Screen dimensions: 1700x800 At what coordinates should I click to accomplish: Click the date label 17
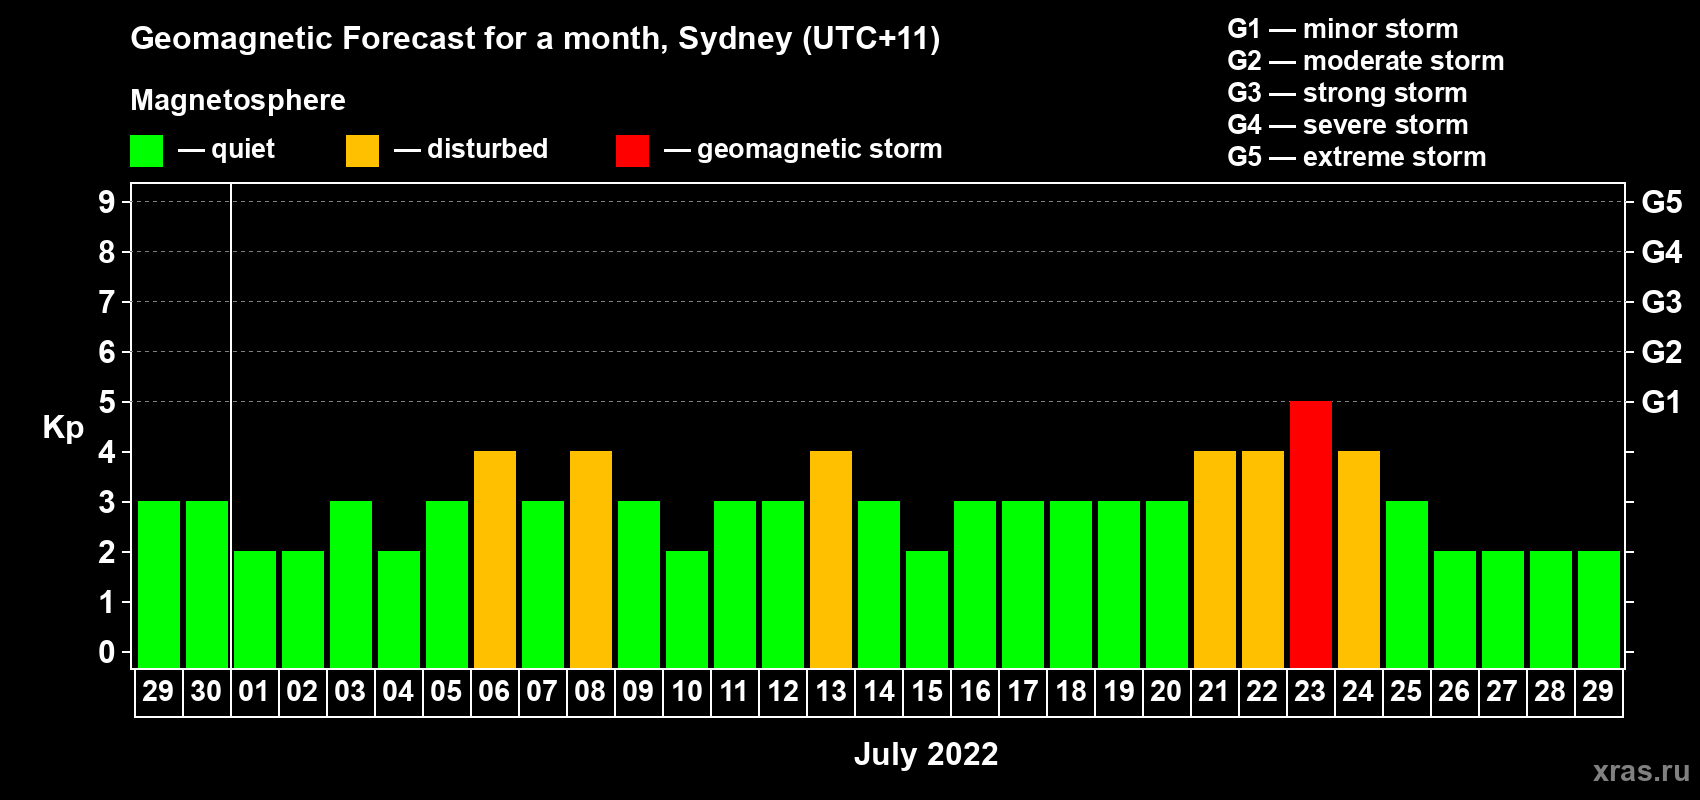click(x=1023, y=691)
